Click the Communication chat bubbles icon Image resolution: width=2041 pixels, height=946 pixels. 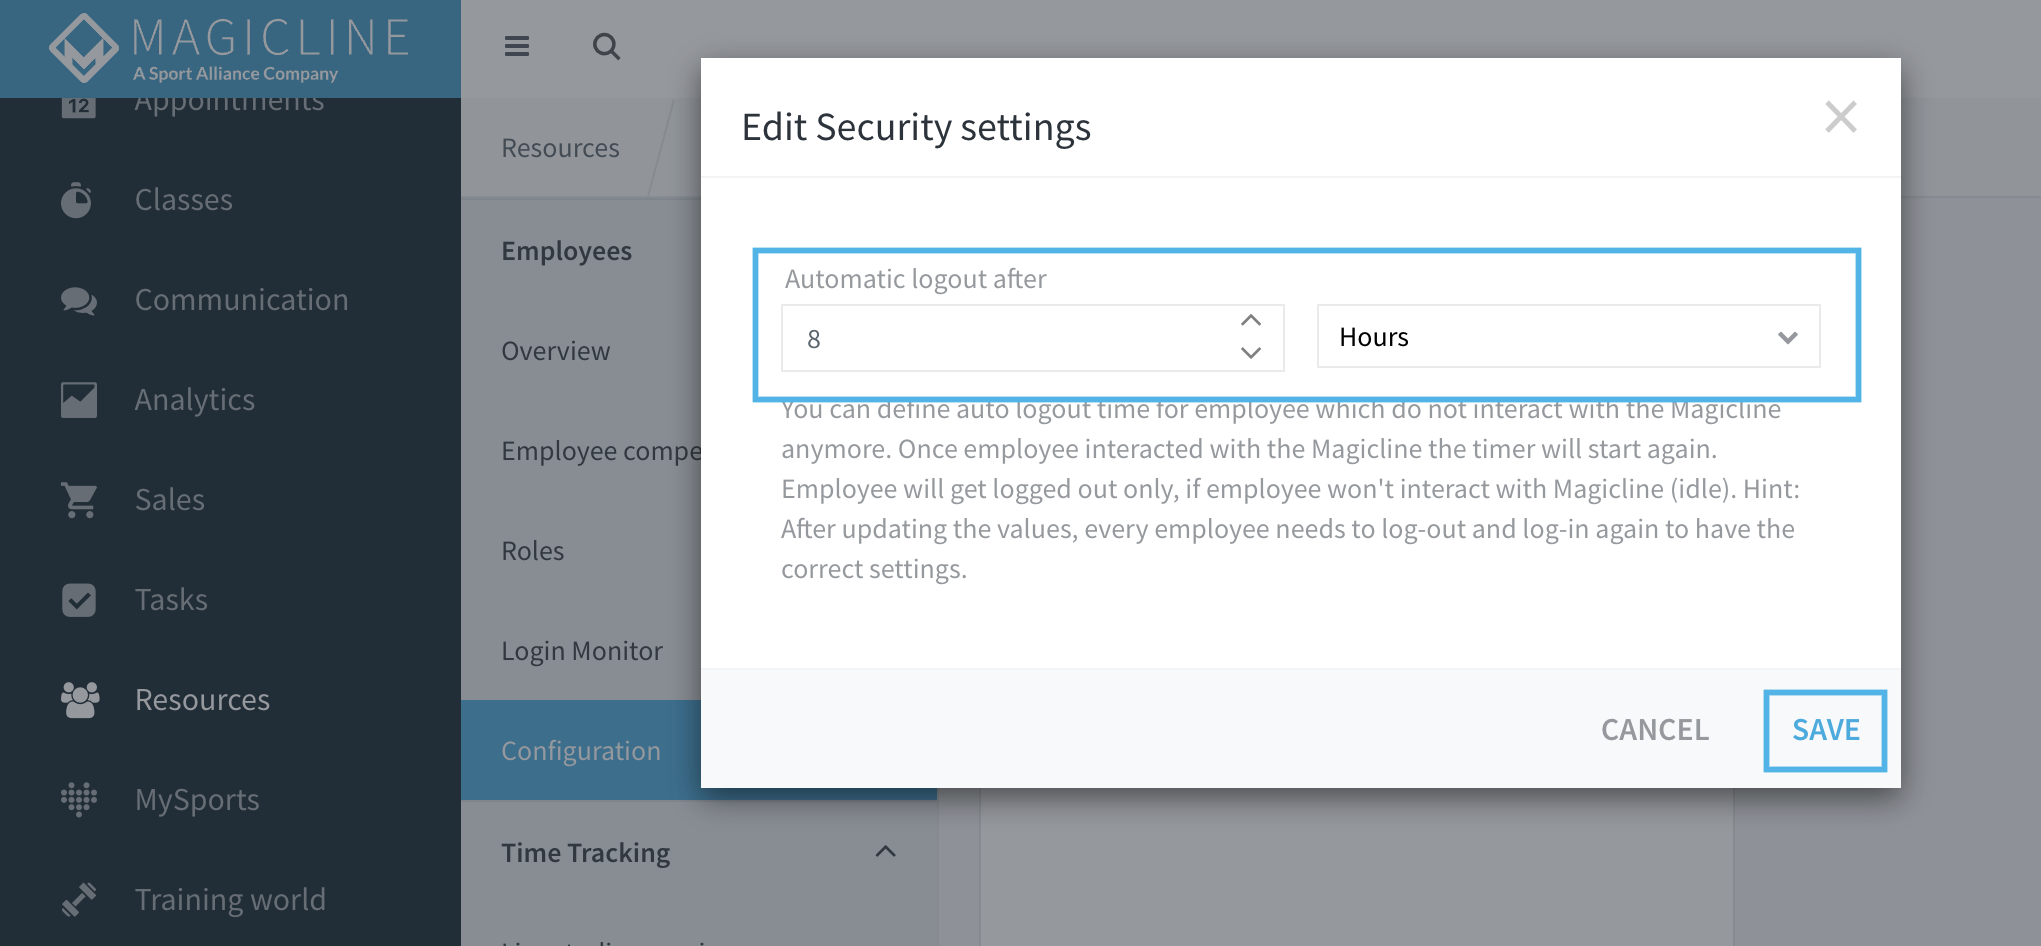point(78,300)
